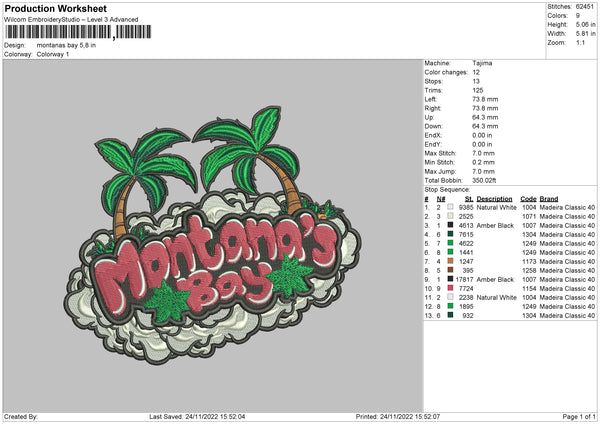Click the dark green swatch in the 7615 row
600x424 pixels.
tap(450, 234)
